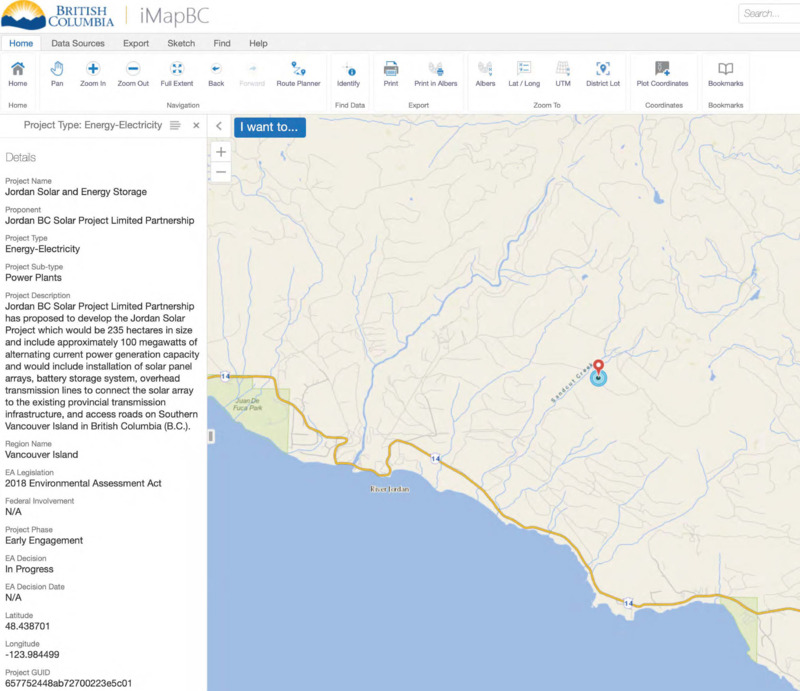The height and width of the screenshot is (691, 800).
Task: Select the Identify tool
Action: (x=348, y=74)
